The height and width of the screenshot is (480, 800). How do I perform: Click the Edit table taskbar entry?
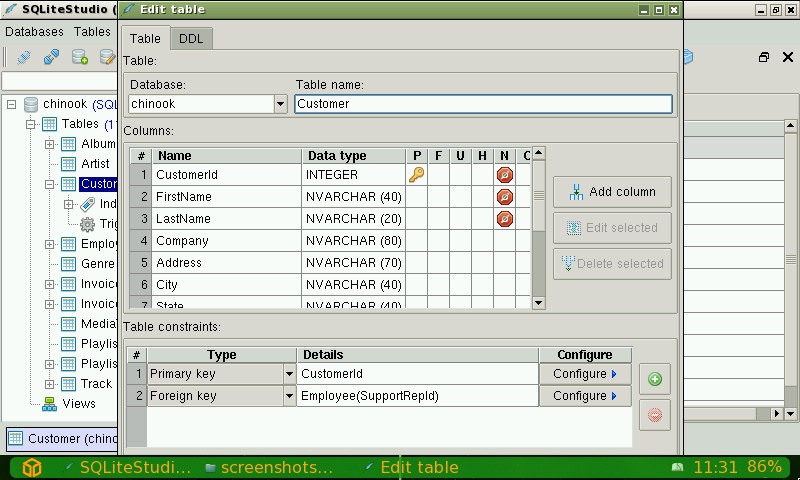tap(412, 467)
